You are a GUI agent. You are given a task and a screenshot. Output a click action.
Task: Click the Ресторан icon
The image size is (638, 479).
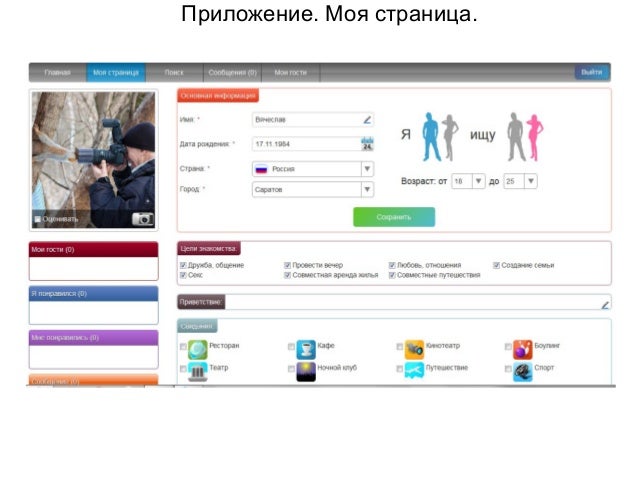(198, 349)
